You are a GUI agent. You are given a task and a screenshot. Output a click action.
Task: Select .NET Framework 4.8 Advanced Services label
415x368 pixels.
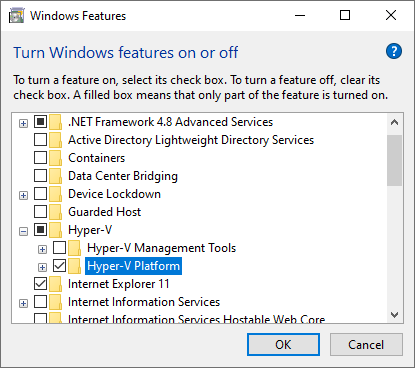click(170, 122)
